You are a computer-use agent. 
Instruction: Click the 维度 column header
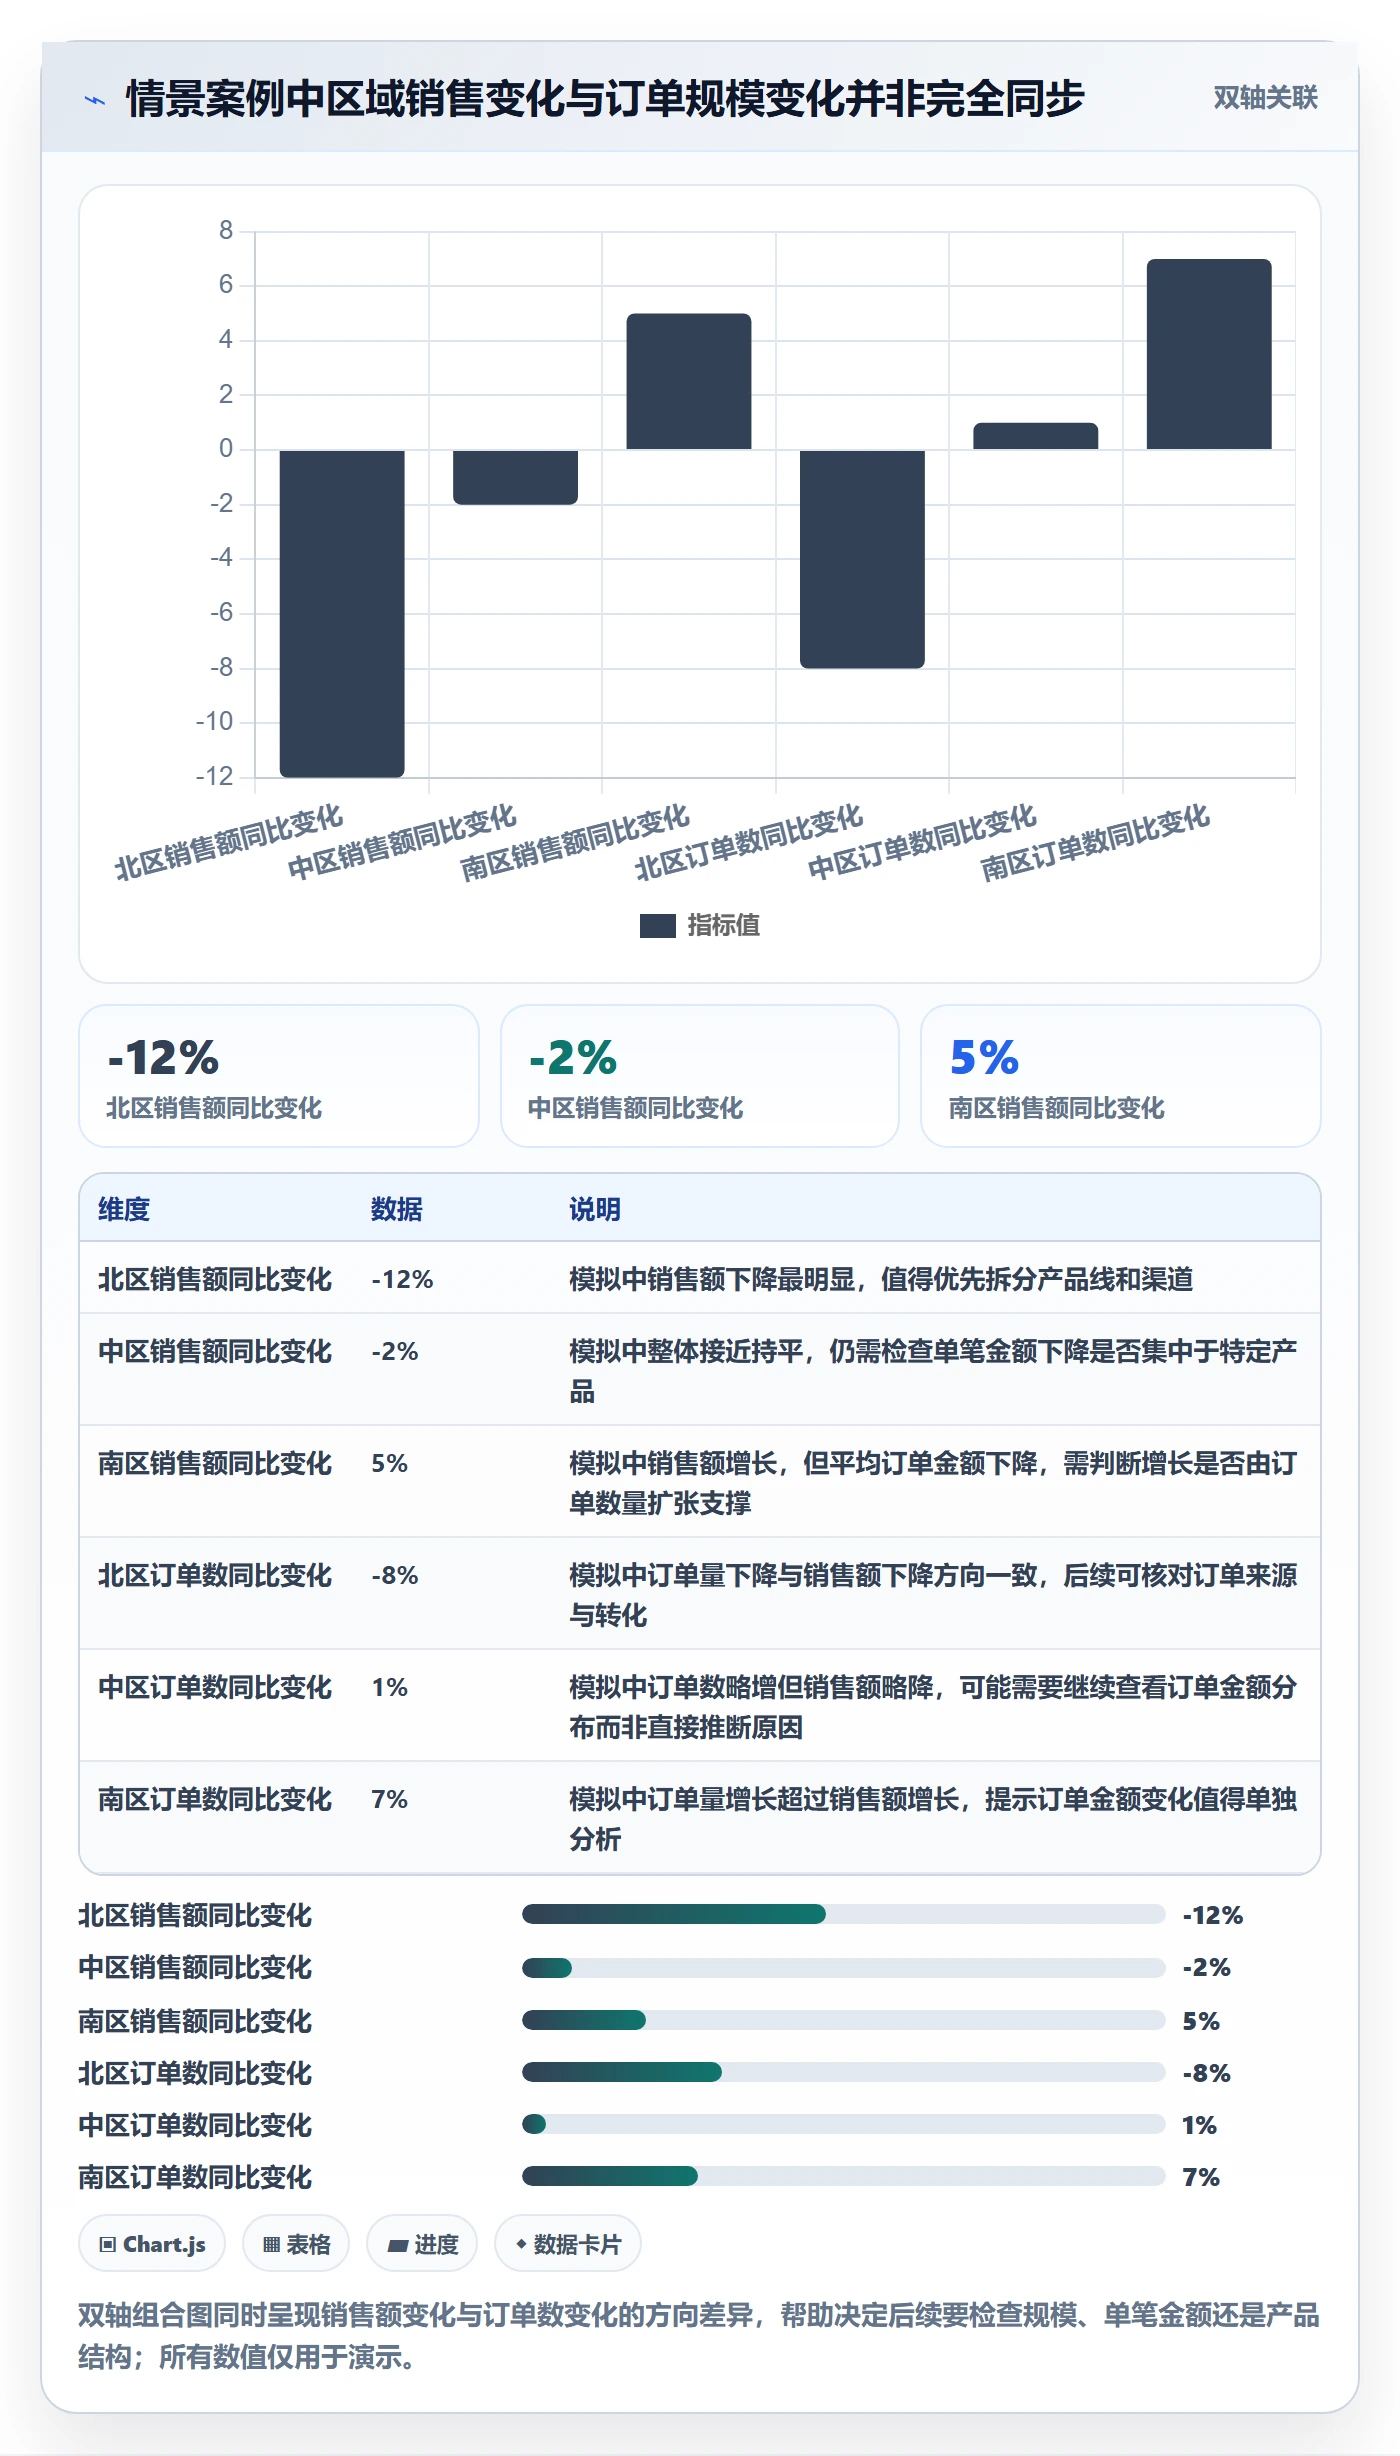pos(124,1209)
